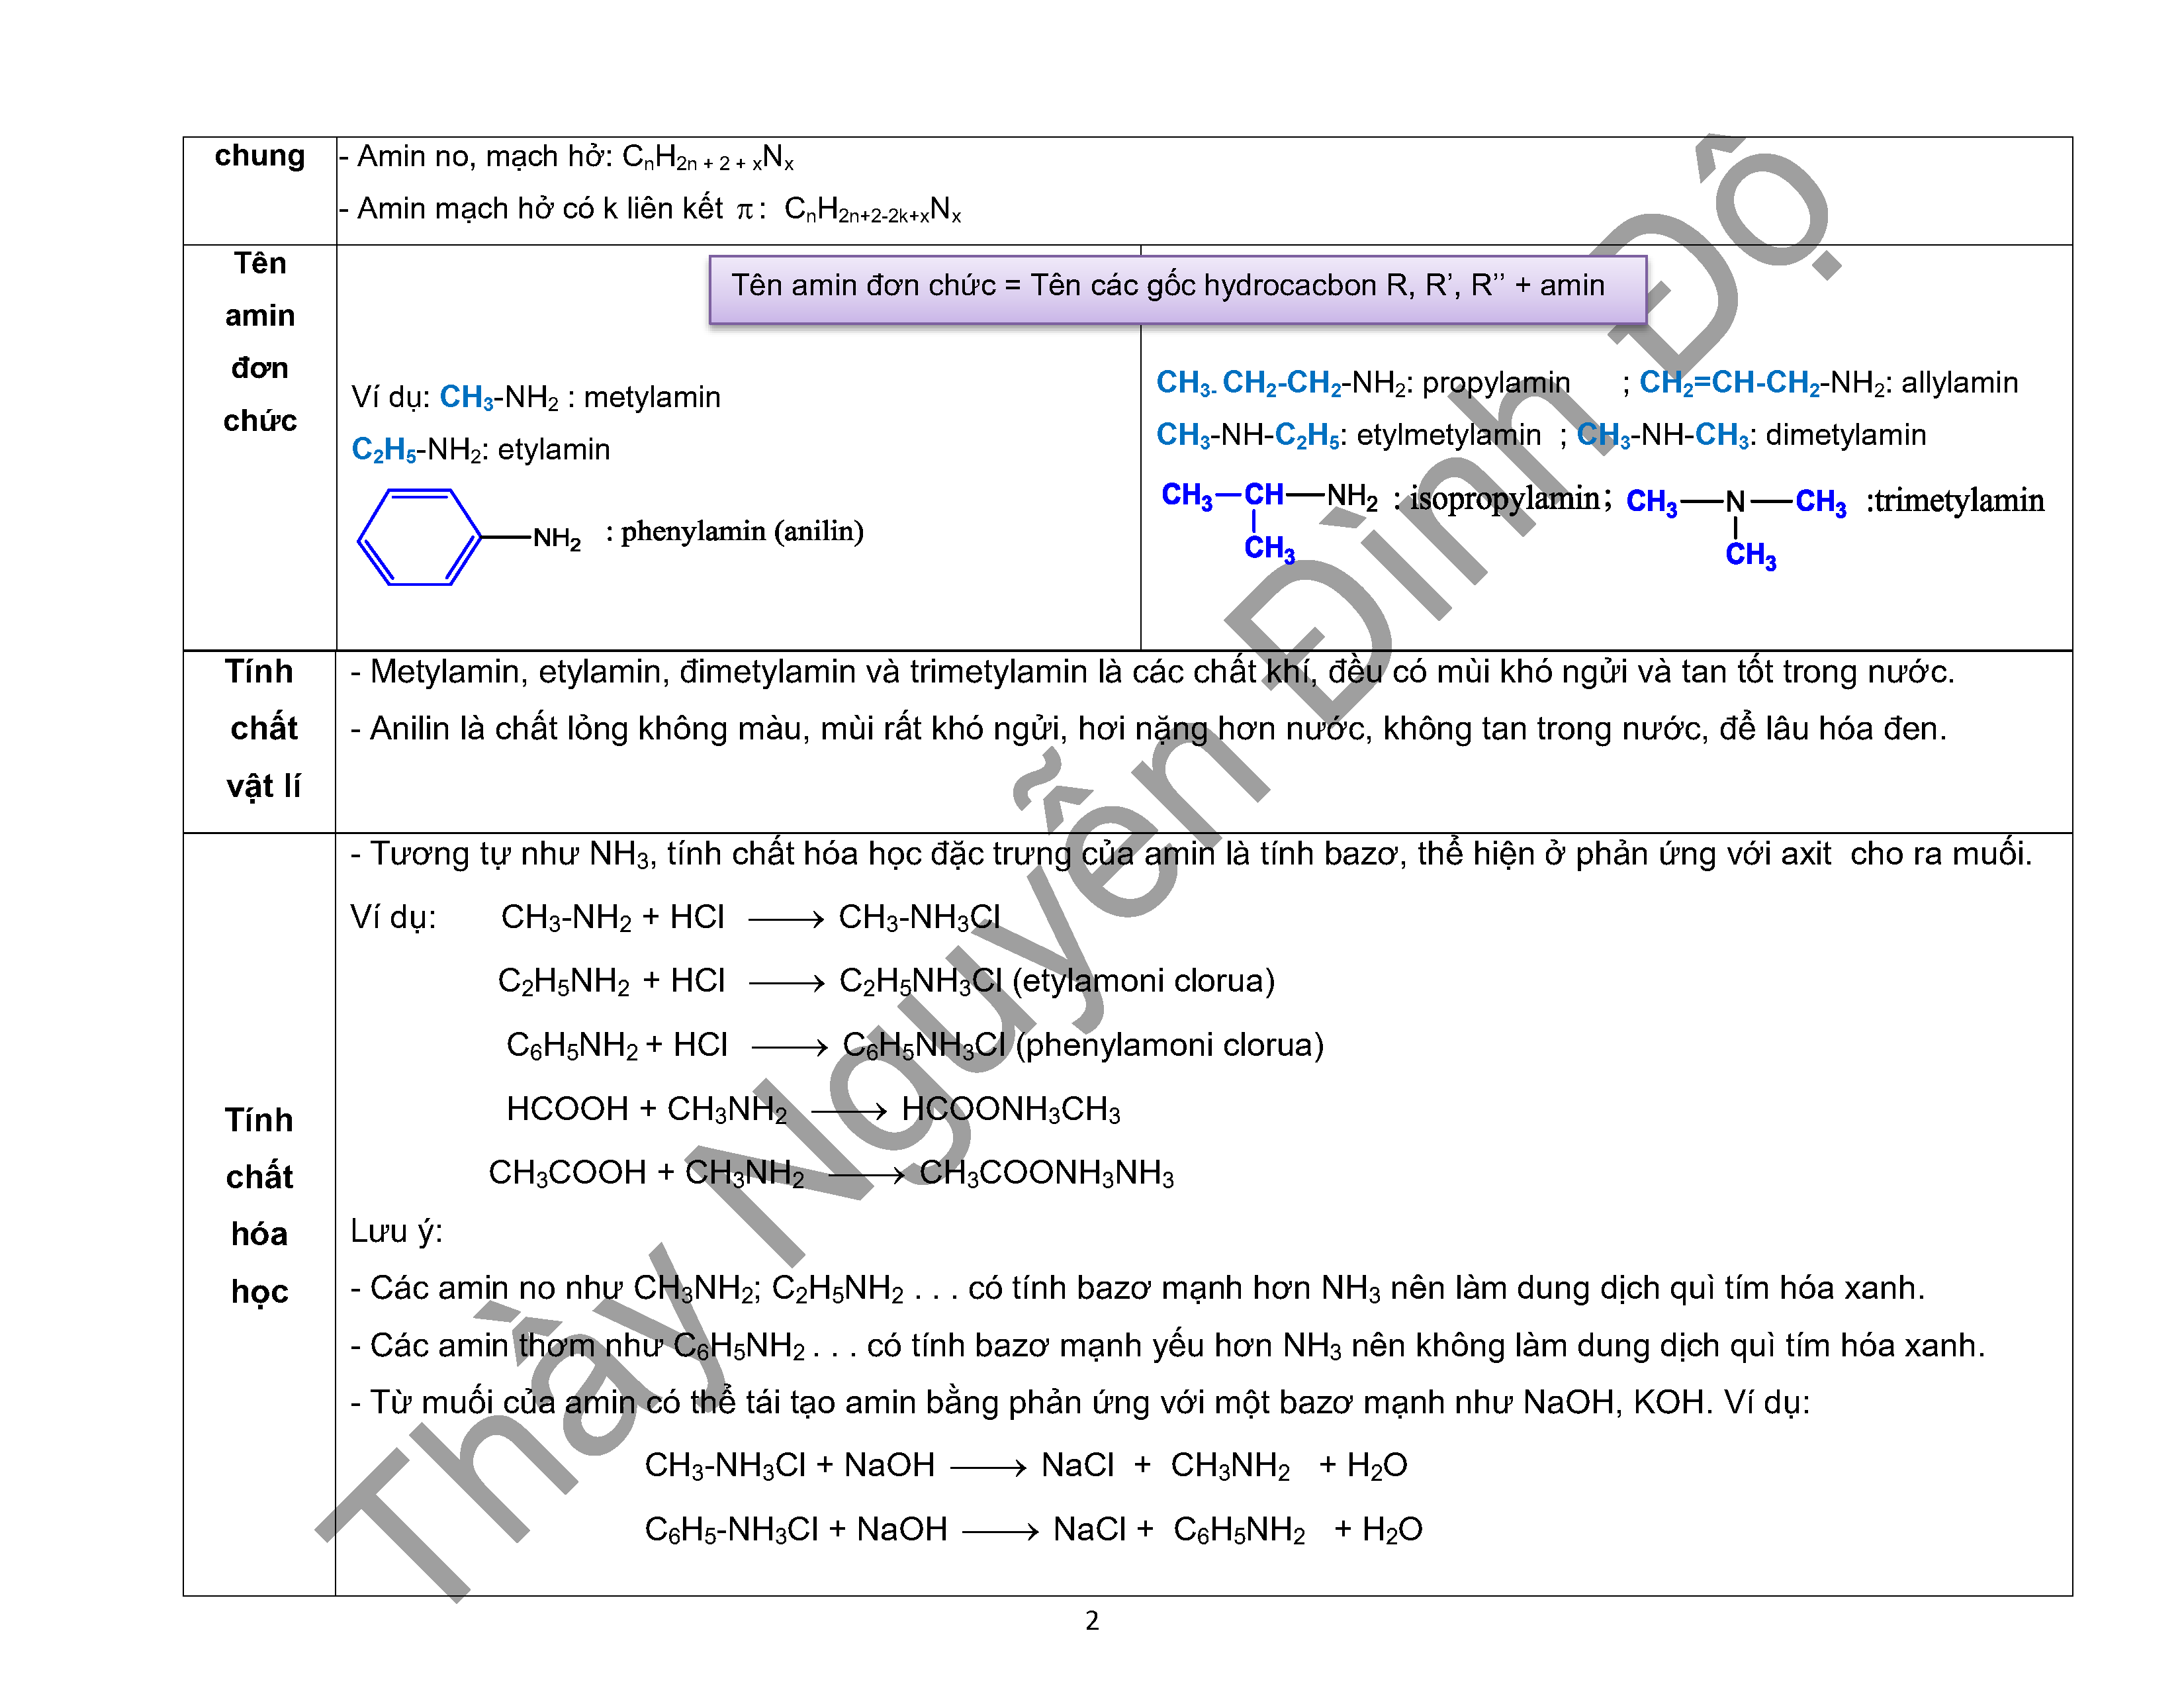Click the dimetylamin formula text
This screenshot has width=2184, height=1688.
pos(1751,435)
